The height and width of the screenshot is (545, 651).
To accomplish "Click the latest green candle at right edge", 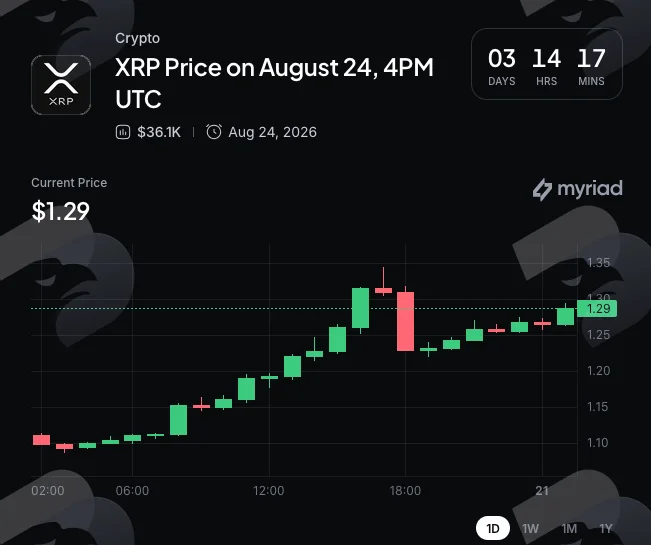I will click(565, 316).
